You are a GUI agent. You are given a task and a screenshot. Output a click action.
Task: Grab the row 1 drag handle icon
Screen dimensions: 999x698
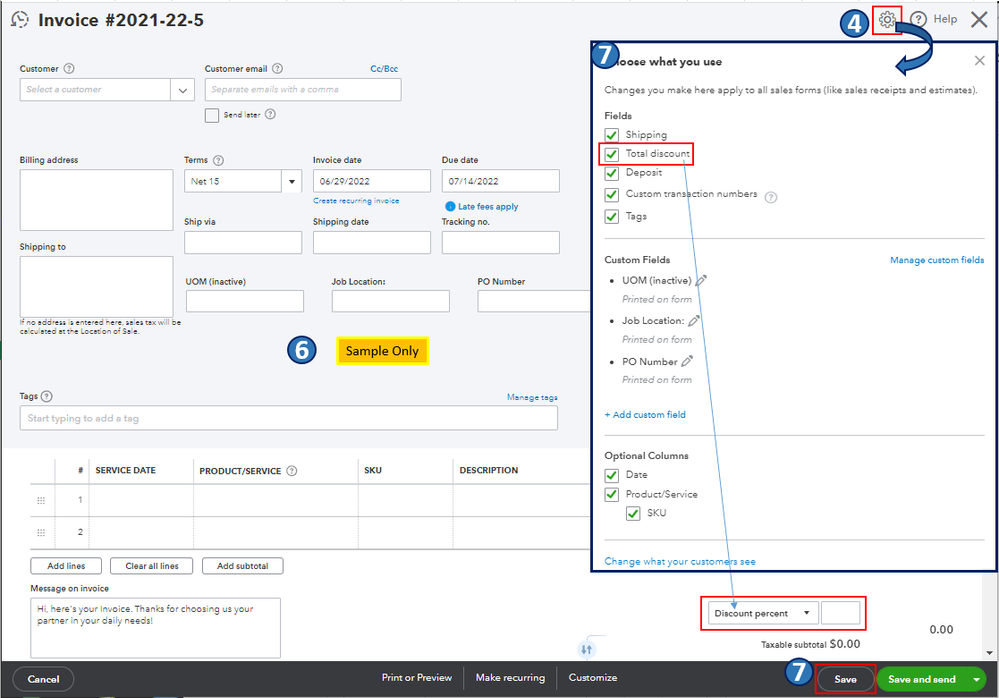pyautogui.click(x=41, y=501)
